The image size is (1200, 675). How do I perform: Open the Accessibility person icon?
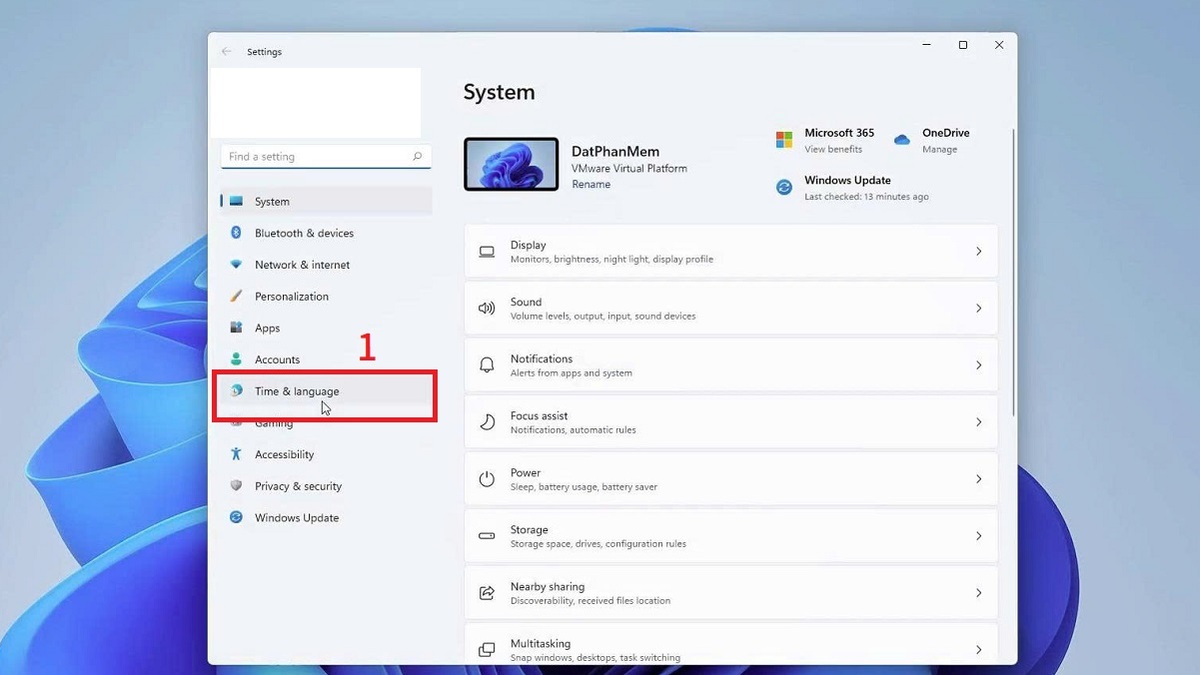pos(236,454)
